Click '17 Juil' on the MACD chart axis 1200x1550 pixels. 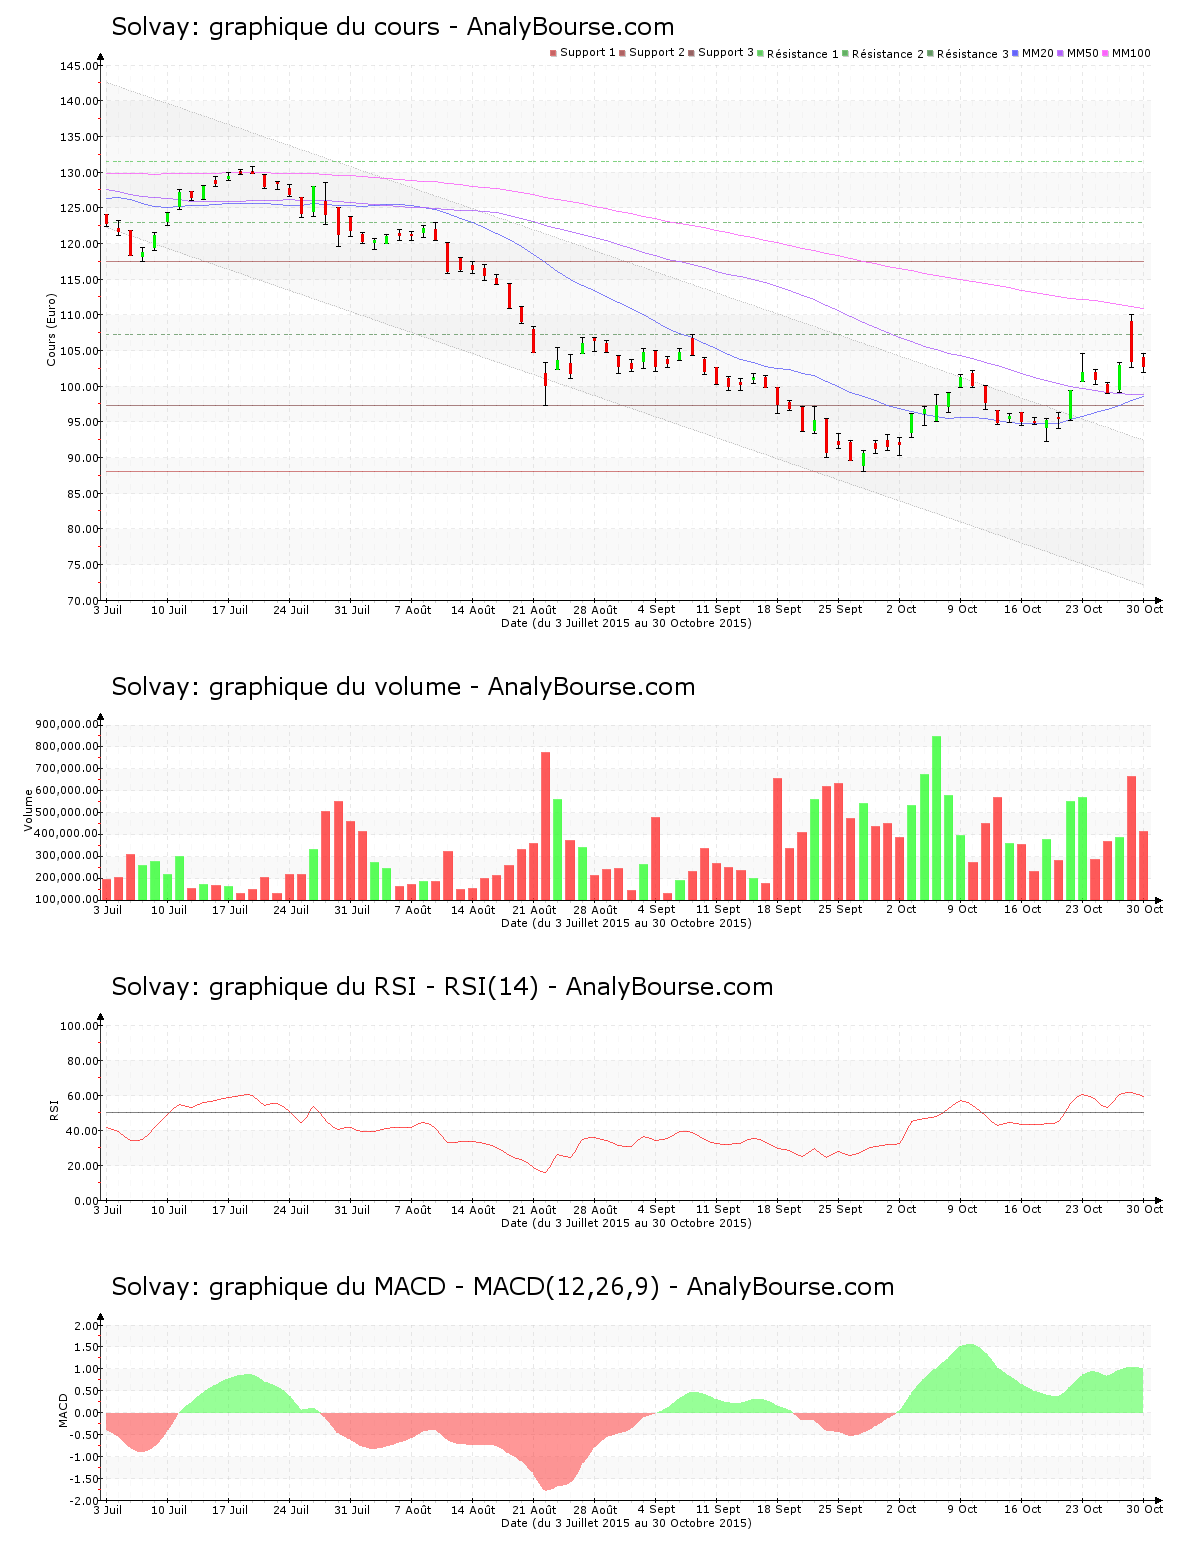click(230, 1510)
